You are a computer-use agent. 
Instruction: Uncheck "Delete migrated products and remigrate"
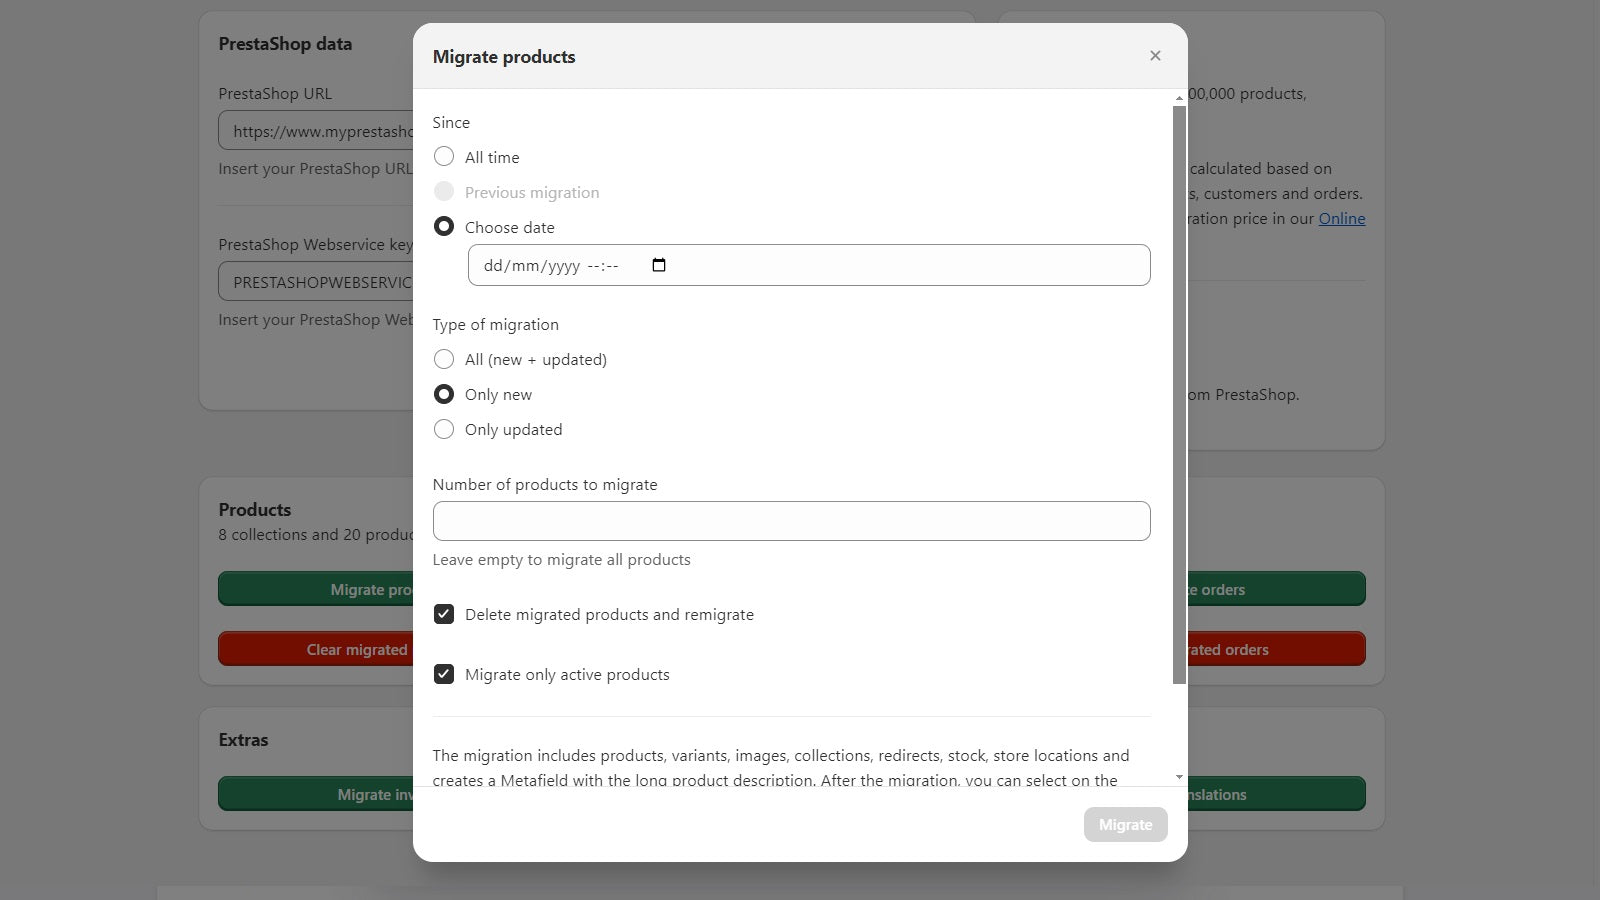click(444, 614)
